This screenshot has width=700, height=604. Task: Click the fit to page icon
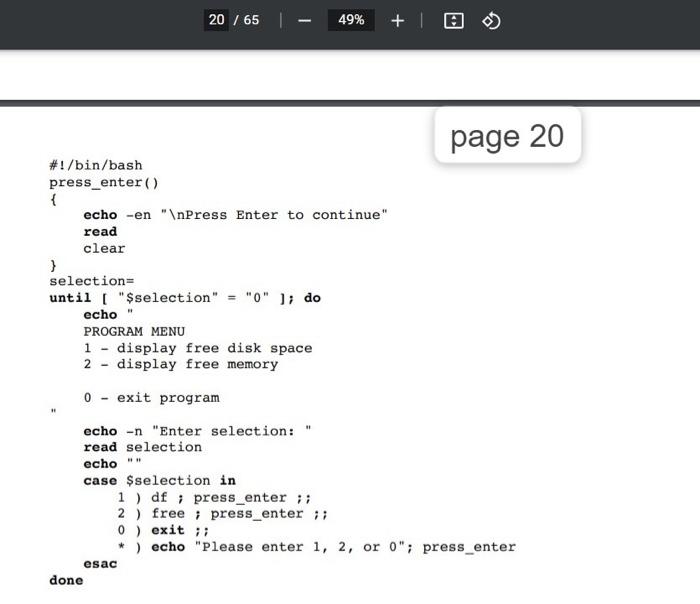pyautogui.click(x=454, y=21)
